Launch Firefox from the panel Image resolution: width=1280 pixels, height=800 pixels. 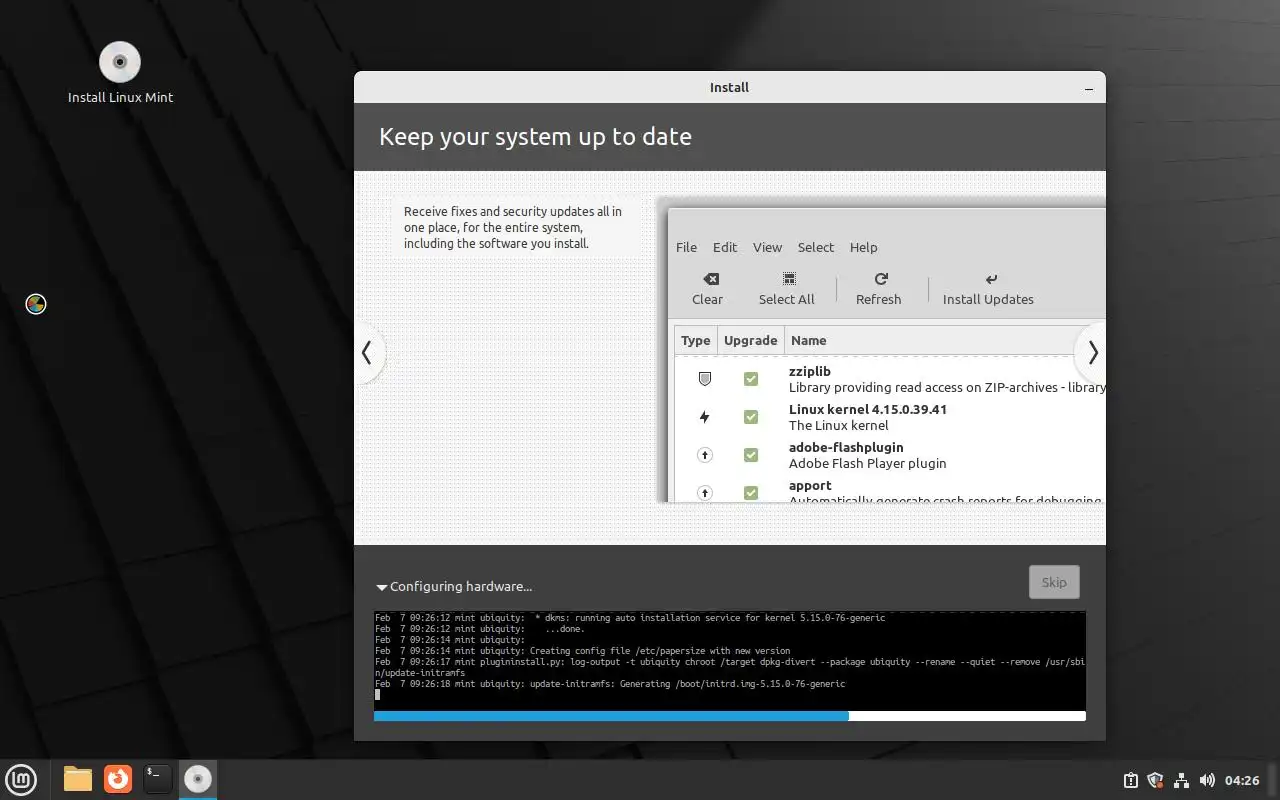pyautogui.click(x=118, y=778)
